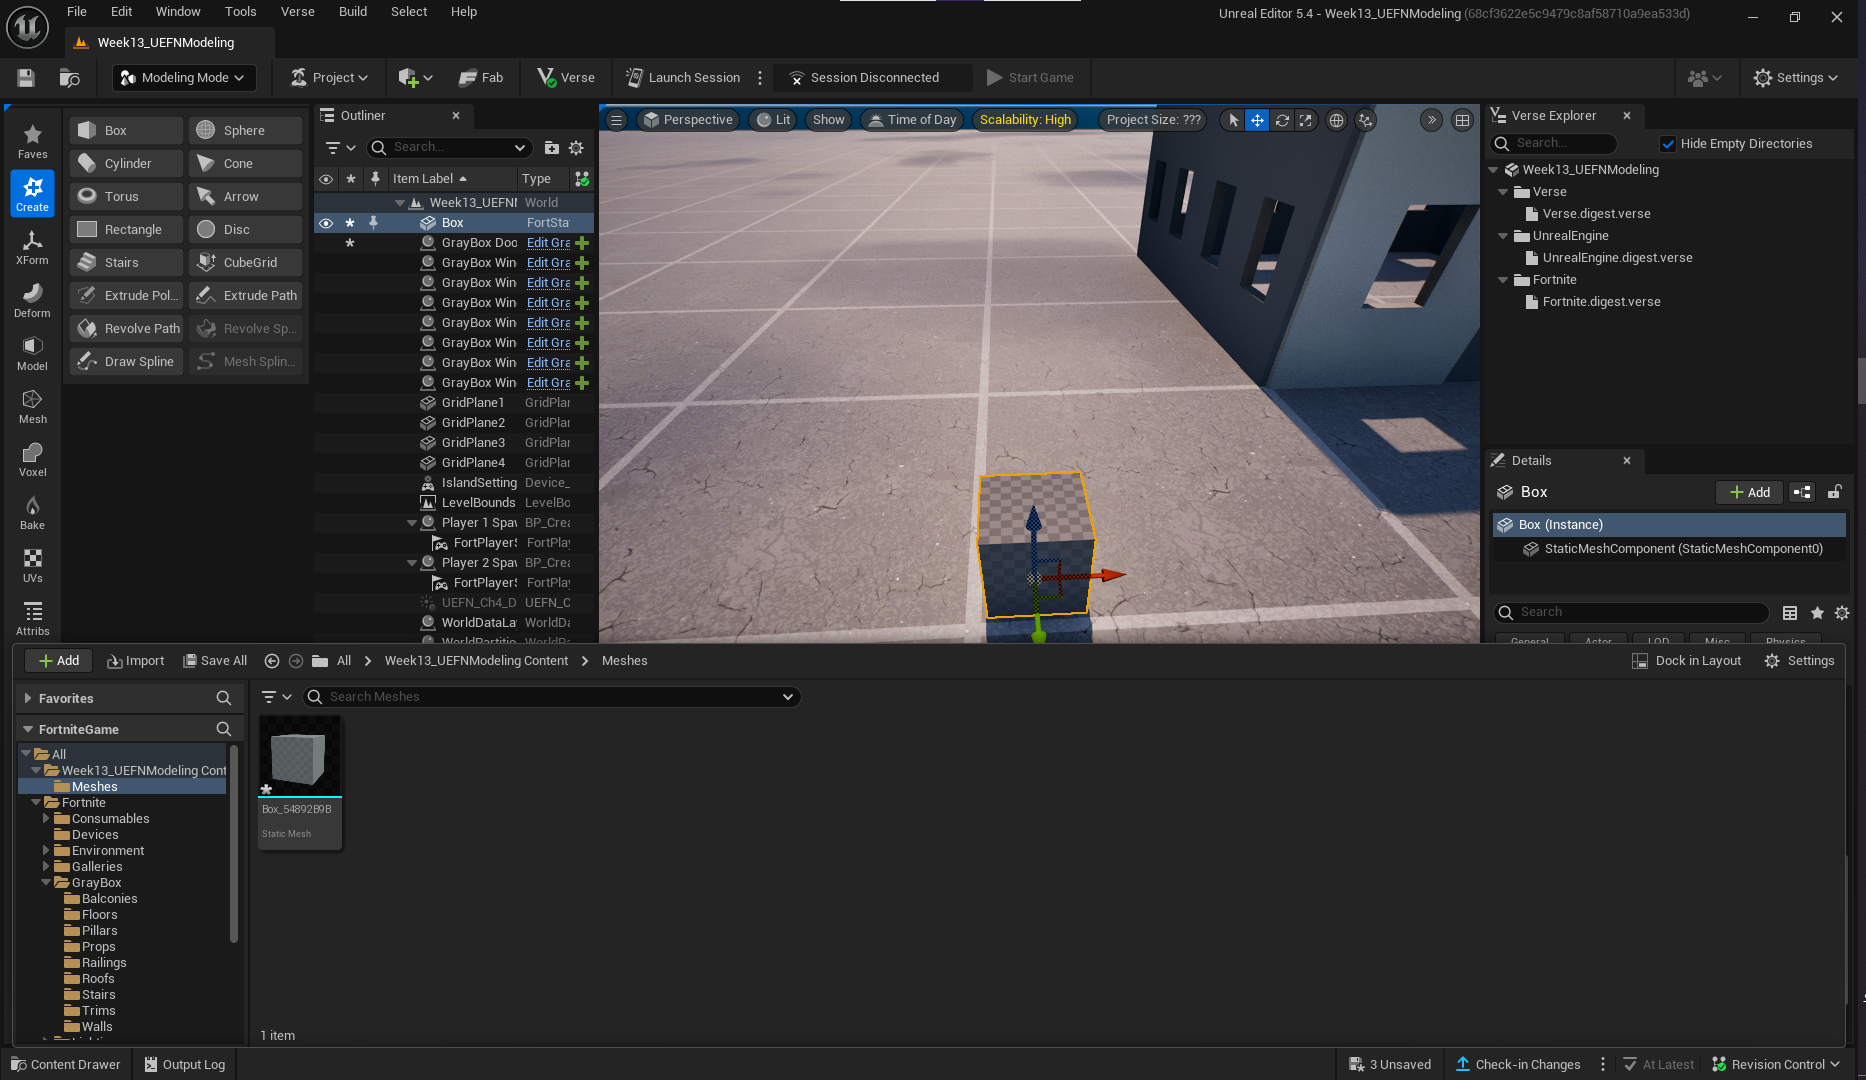1866x1080 pixels.
Task: Toggle lock icon in Details panel
Action: click(x=1835, y=492)
